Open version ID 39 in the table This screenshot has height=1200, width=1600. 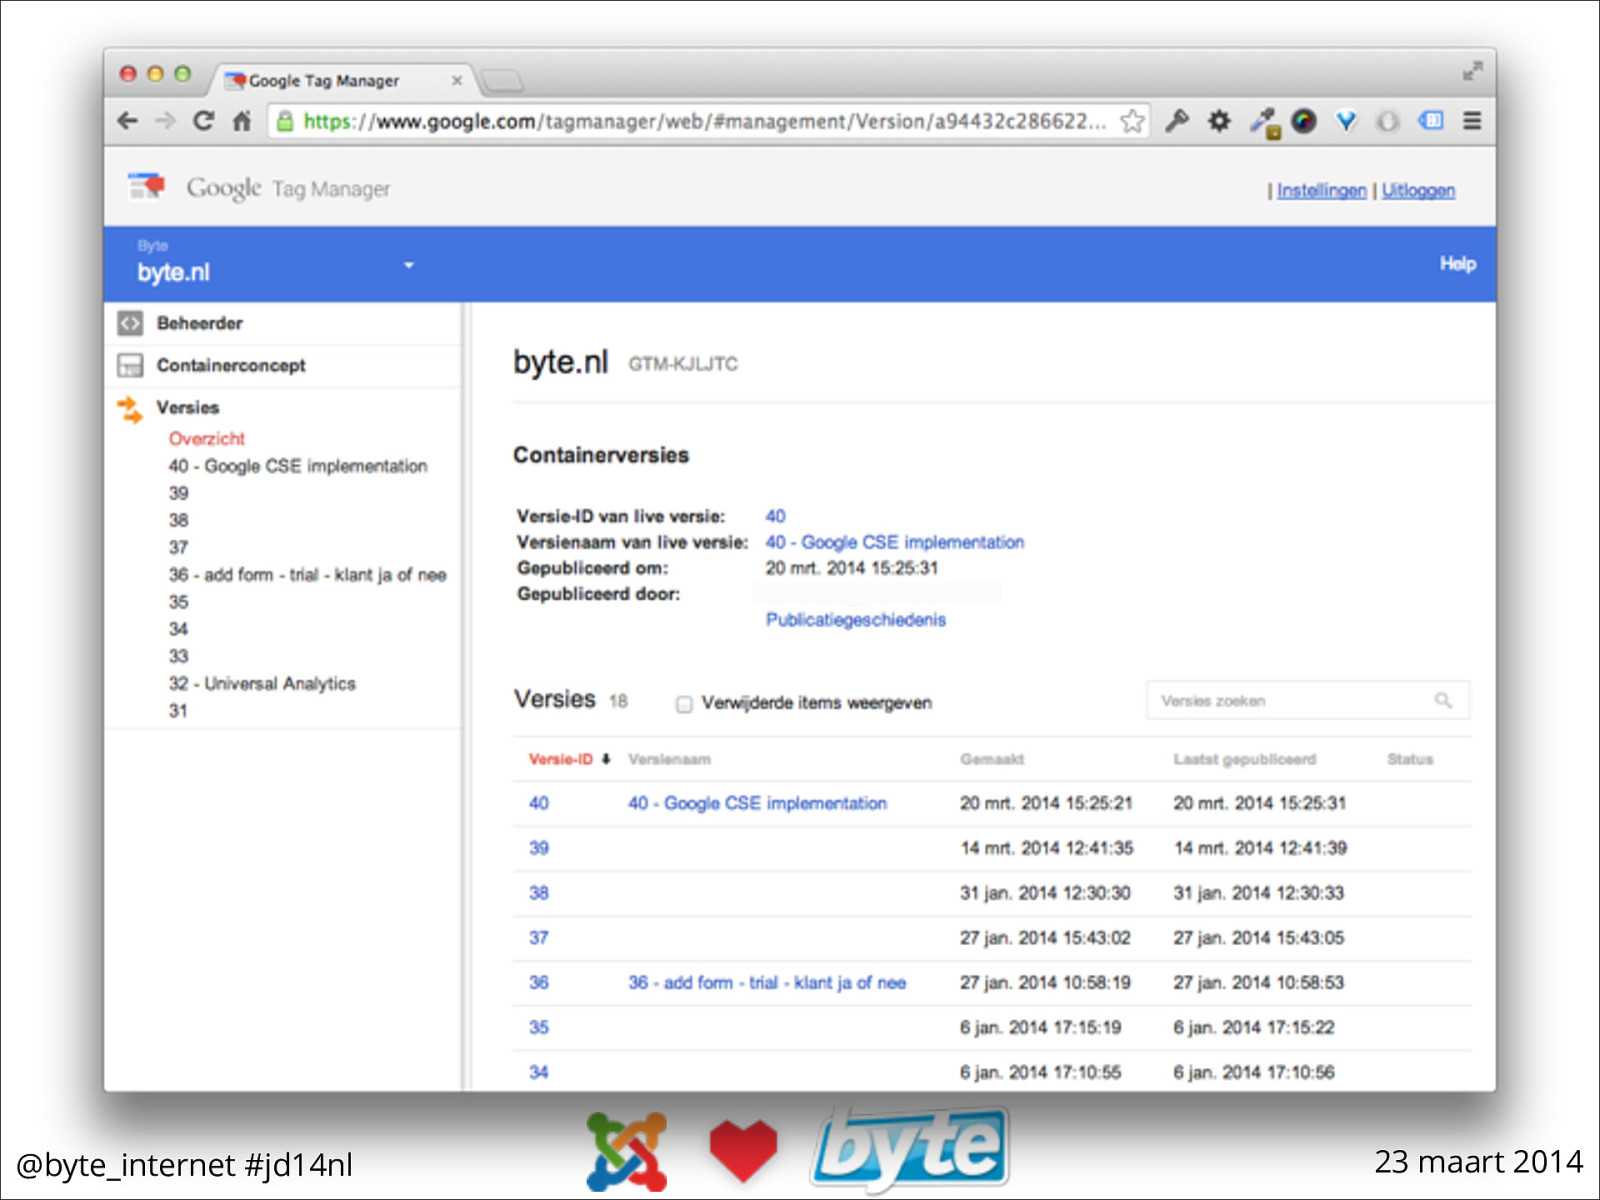[x=538, y=848]
